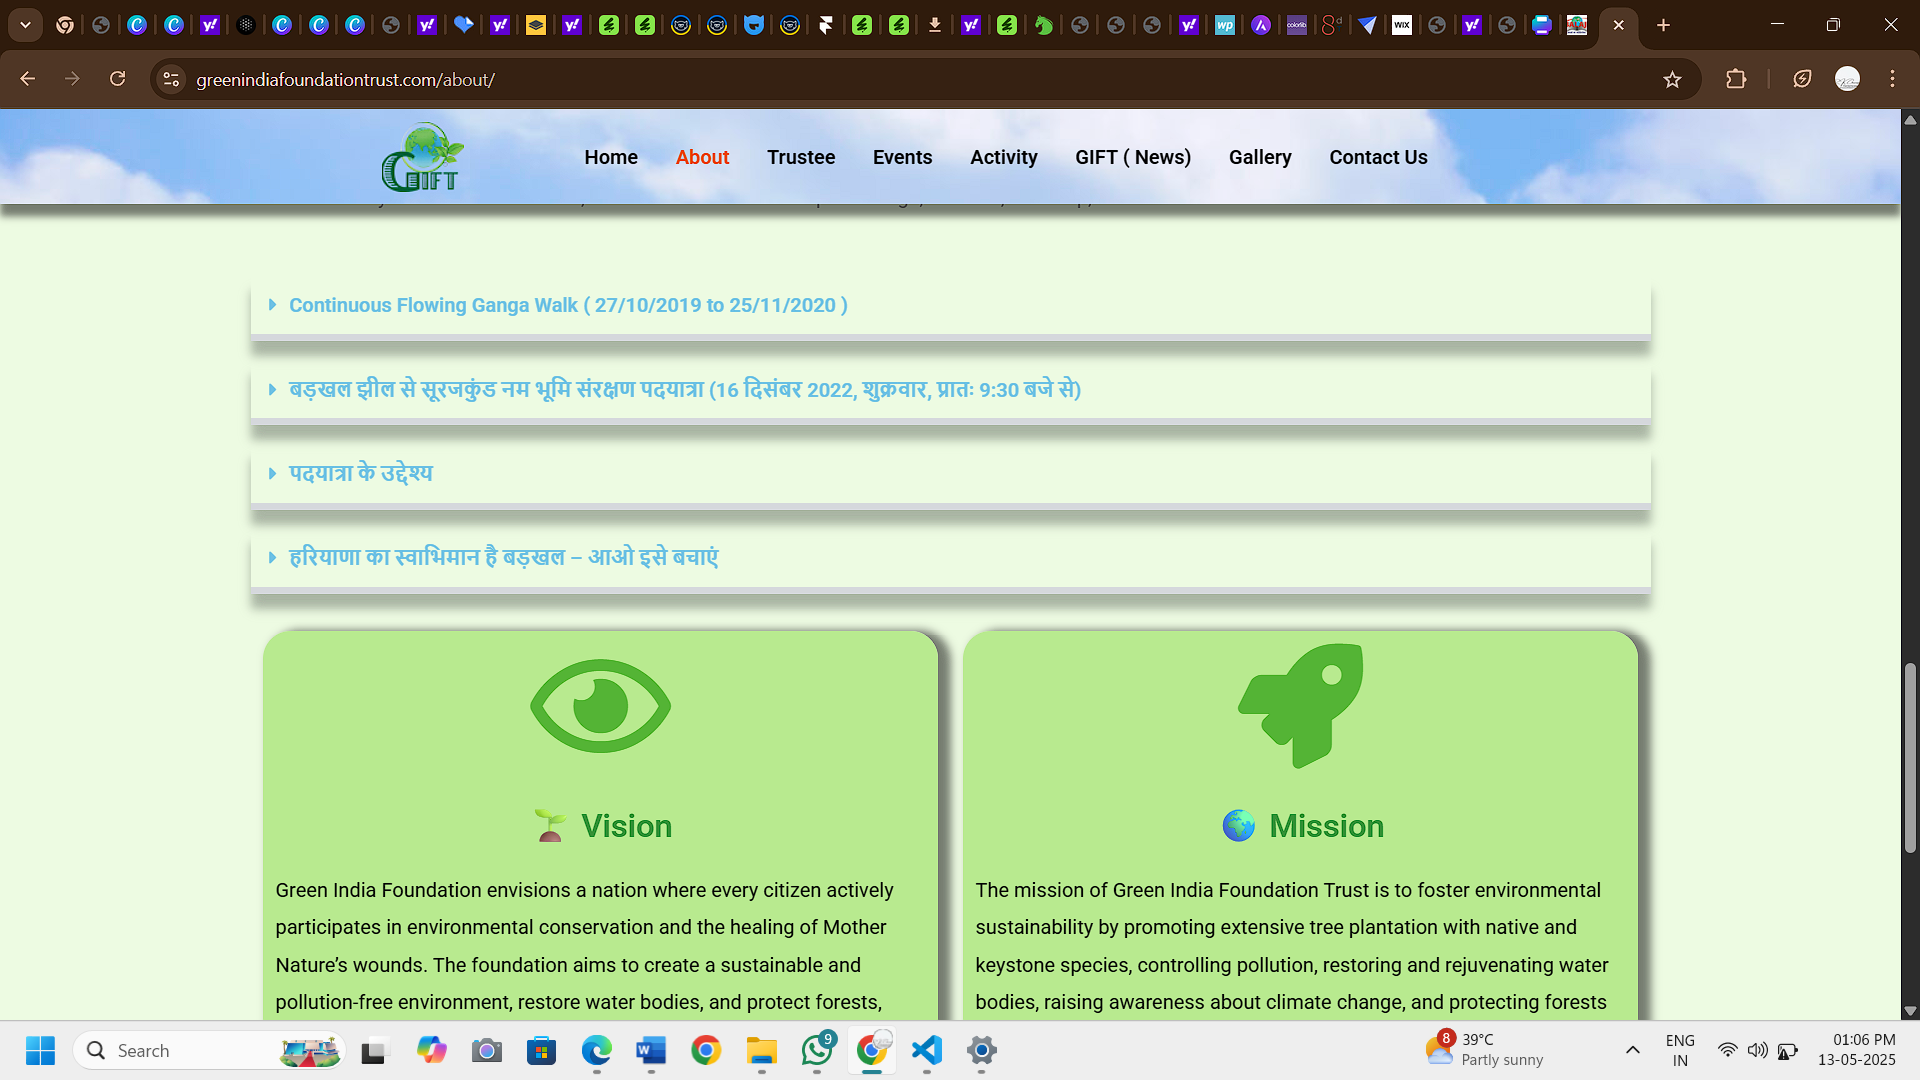1920x1080 pixels.
Task: Click the browser reload button
Action: (117, 79)
